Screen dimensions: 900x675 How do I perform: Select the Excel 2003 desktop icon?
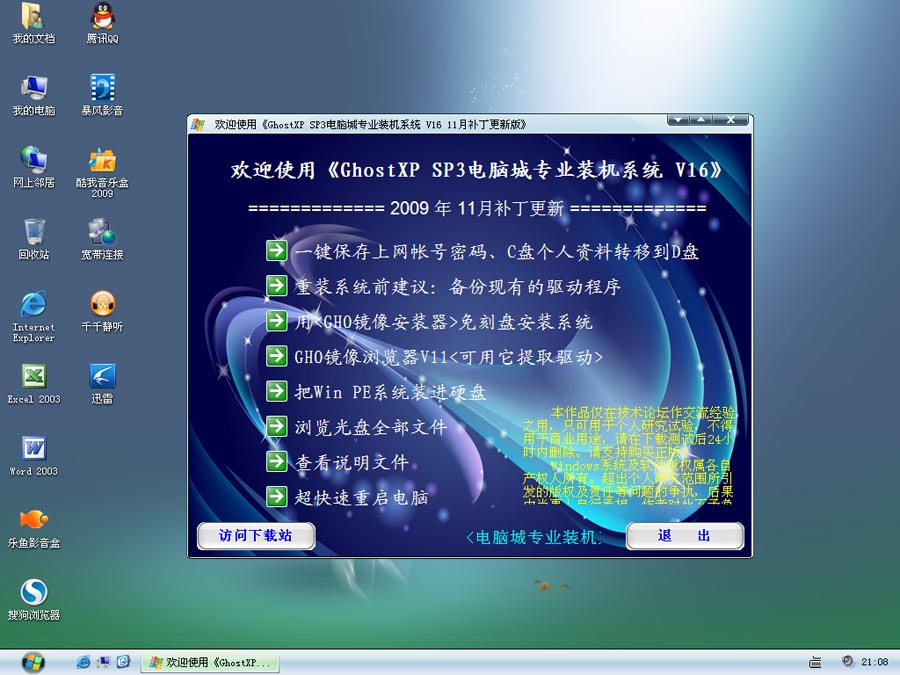pos(33,384)
